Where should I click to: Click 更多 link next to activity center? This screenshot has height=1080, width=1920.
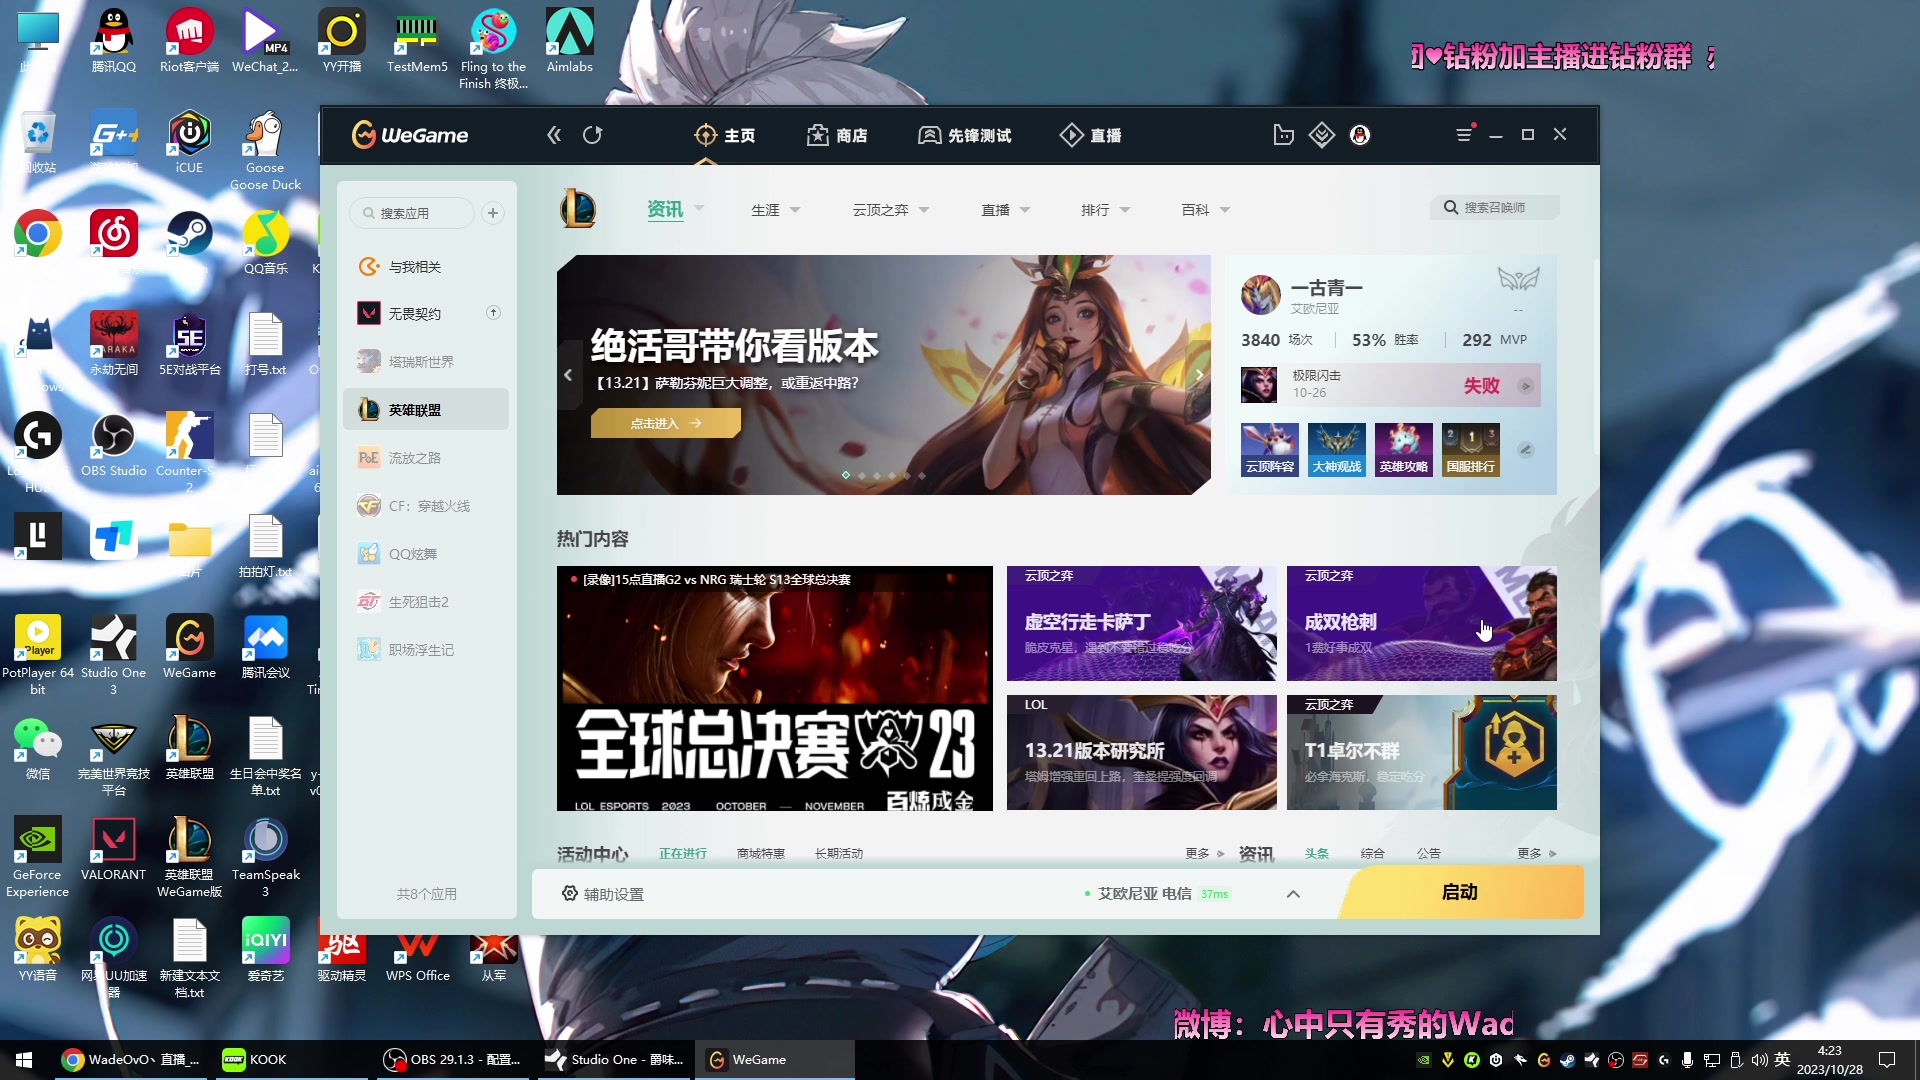1204,853
